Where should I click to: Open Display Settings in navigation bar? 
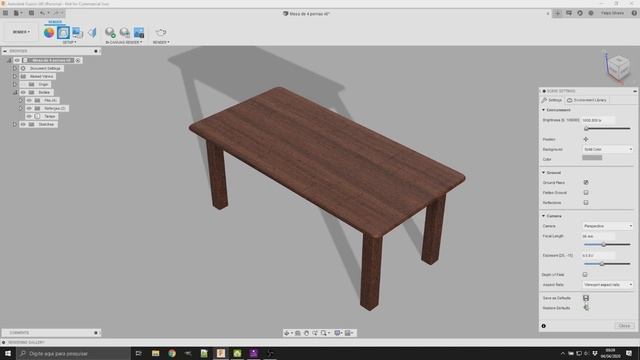click(x=338, y=333)
